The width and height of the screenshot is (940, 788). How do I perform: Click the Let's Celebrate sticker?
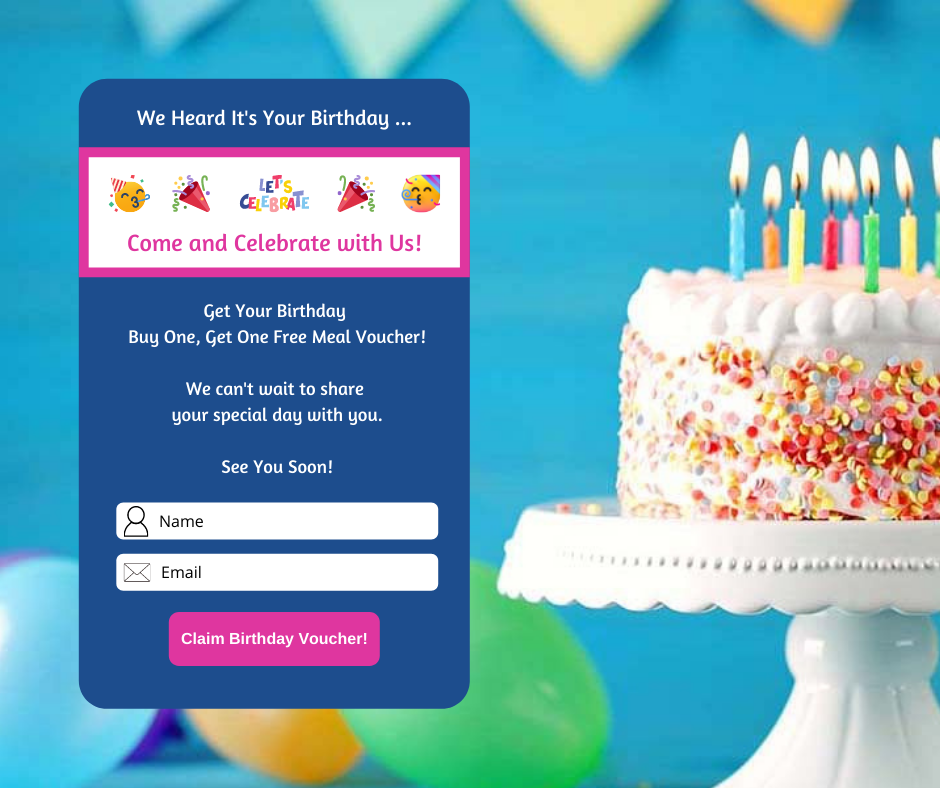275,195
